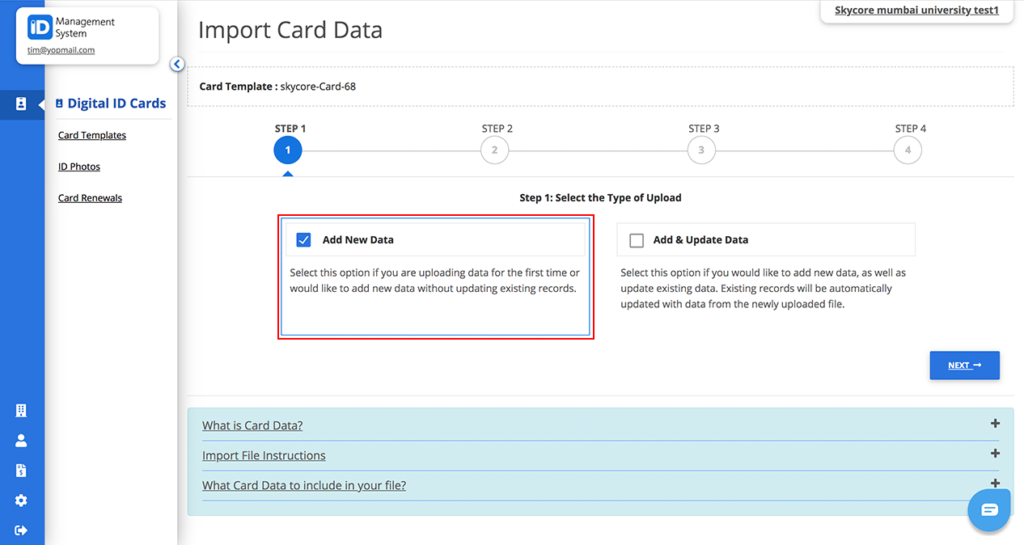
Task: Expand What Card Data to include section
Action: pos(304,486)
